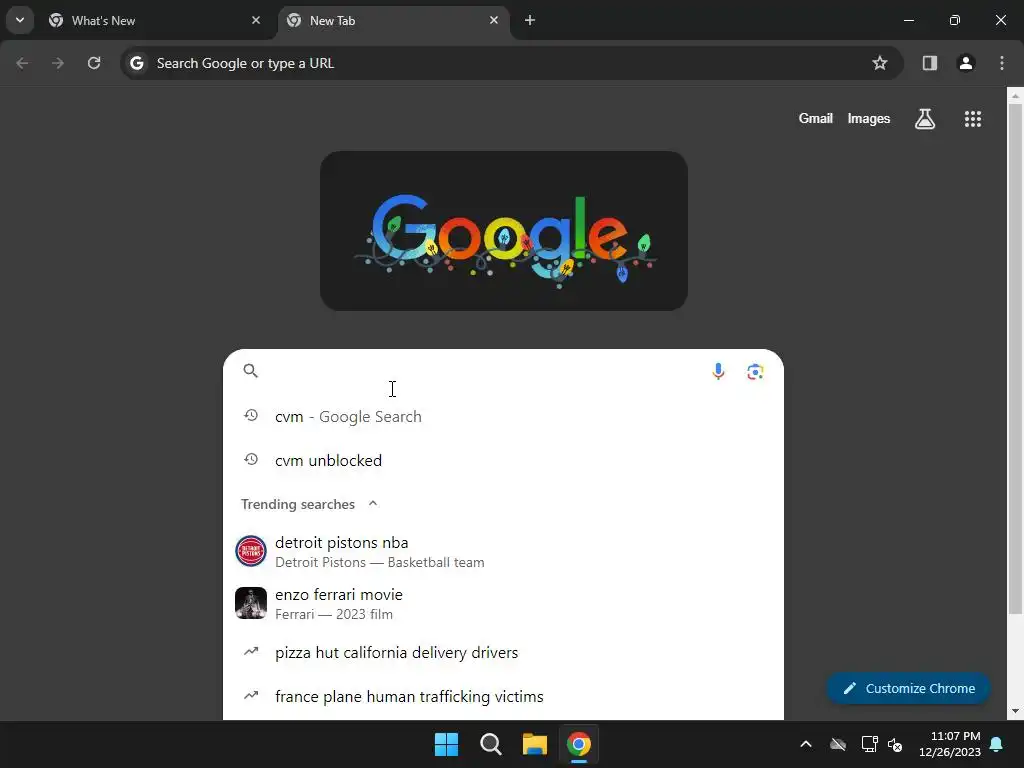
Task: Start voice search with microphone
Action: point(718,371)
